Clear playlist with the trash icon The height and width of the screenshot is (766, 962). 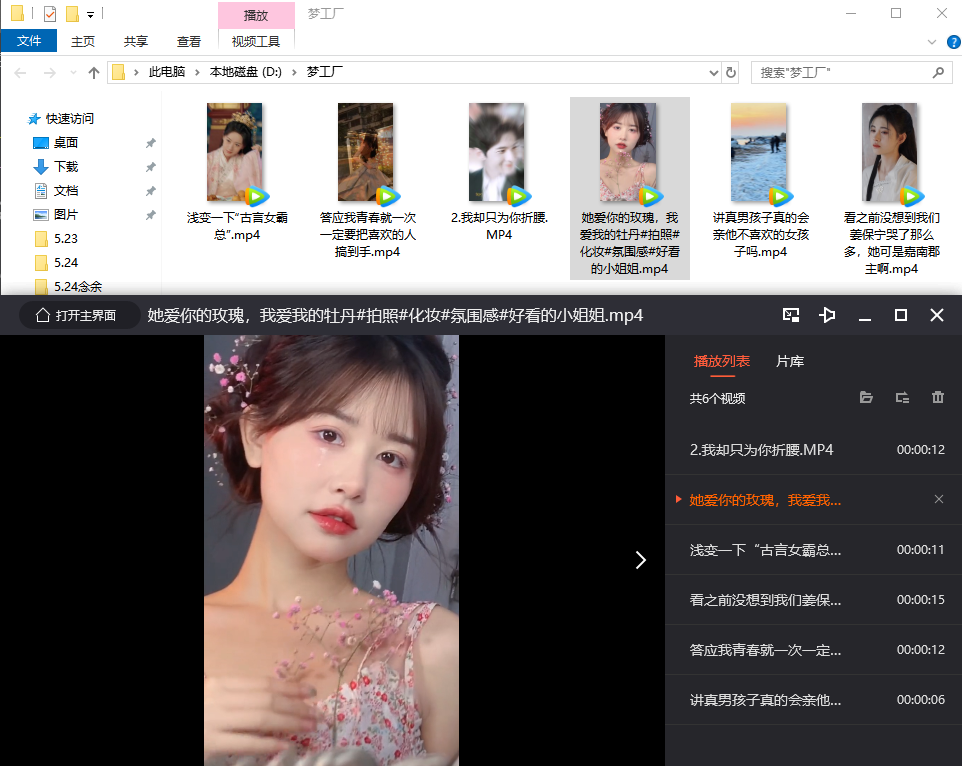[937, 398]
